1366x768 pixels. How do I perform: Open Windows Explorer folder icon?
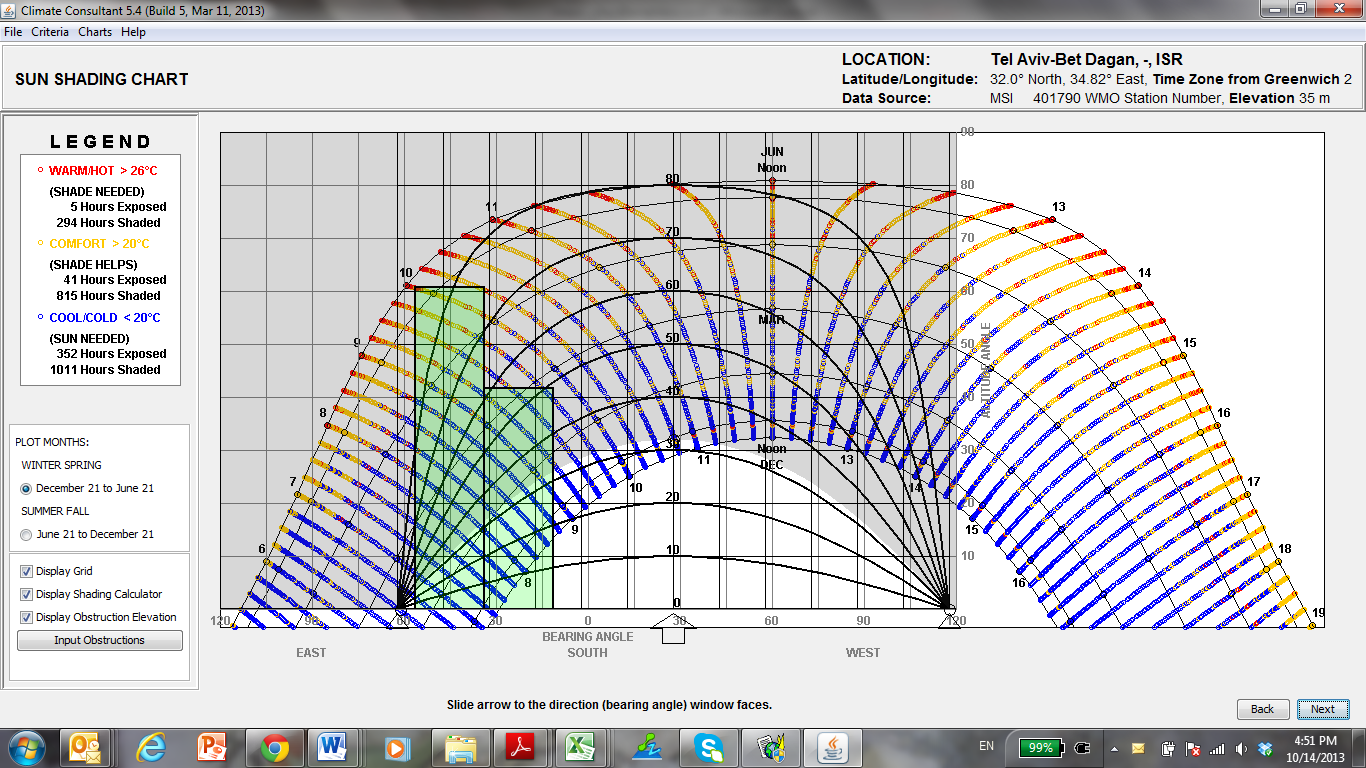coord(460,747)
